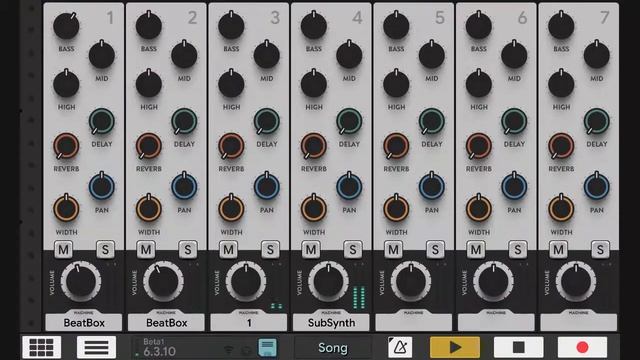Screen dimensions: 640x360
Task: Click the channel 3 volume knob
Action: point(246,282)
